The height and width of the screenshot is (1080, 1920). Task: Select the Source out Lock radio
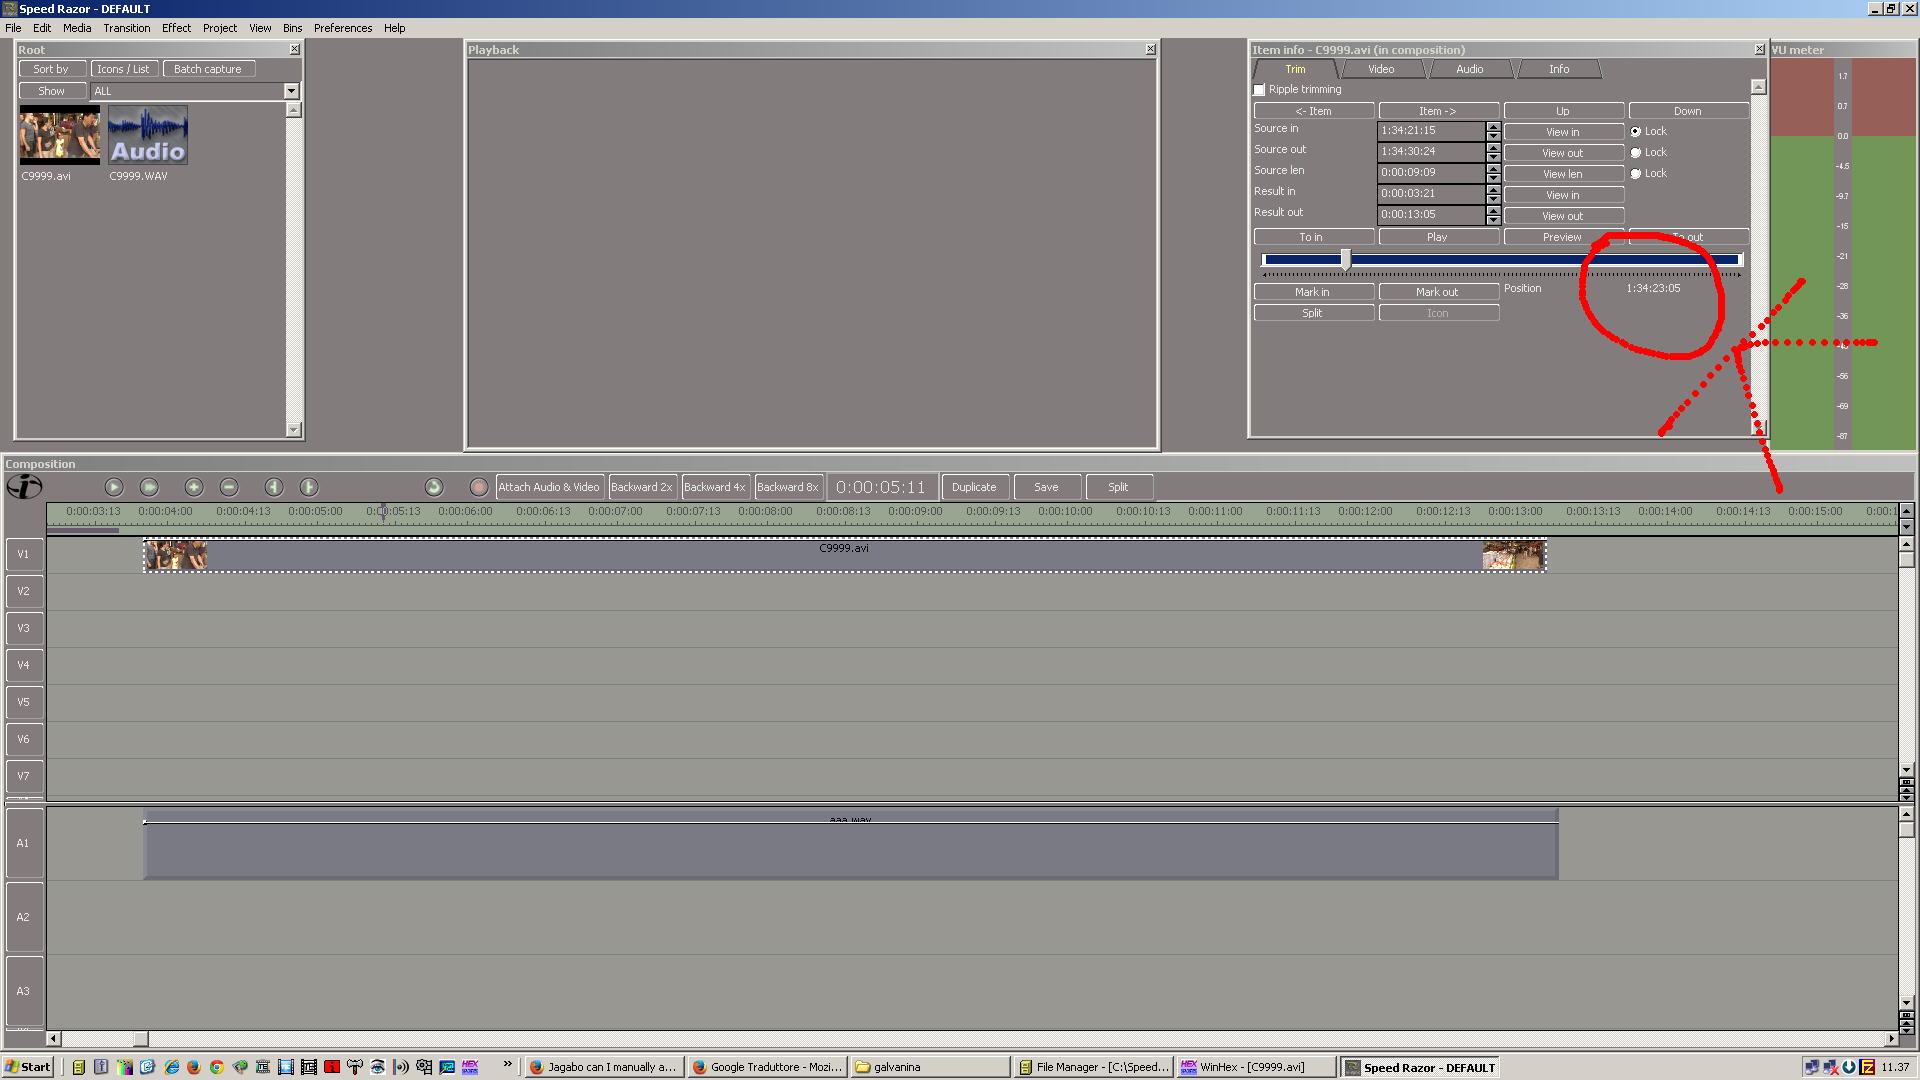tap(1636, 153)
